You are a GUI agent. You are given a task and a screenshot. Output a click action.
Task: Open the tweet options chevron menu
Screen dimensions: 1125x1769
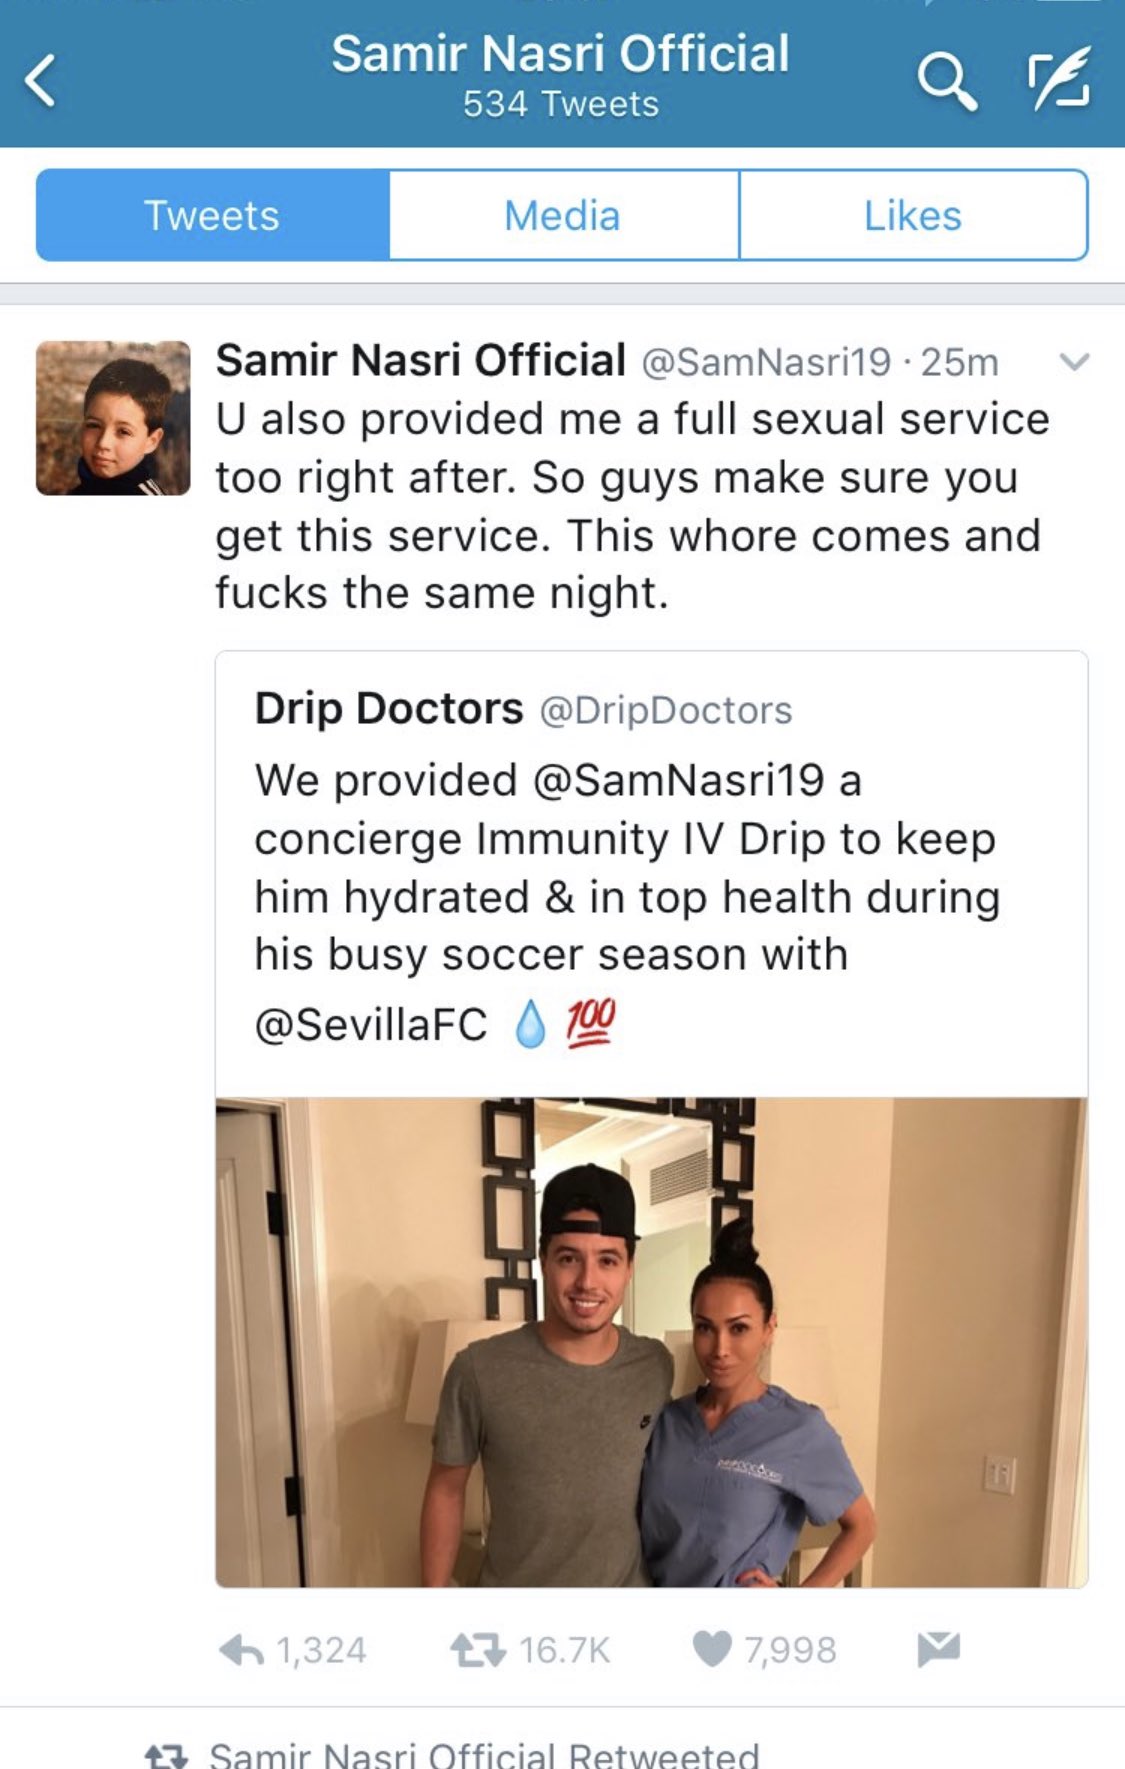coord(1074,362)
